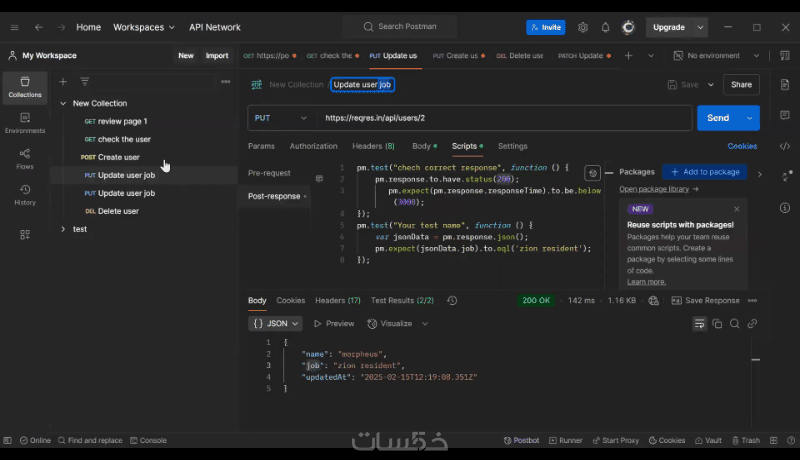Toggle word wrap in response body
800x460 pixels.
699,324
